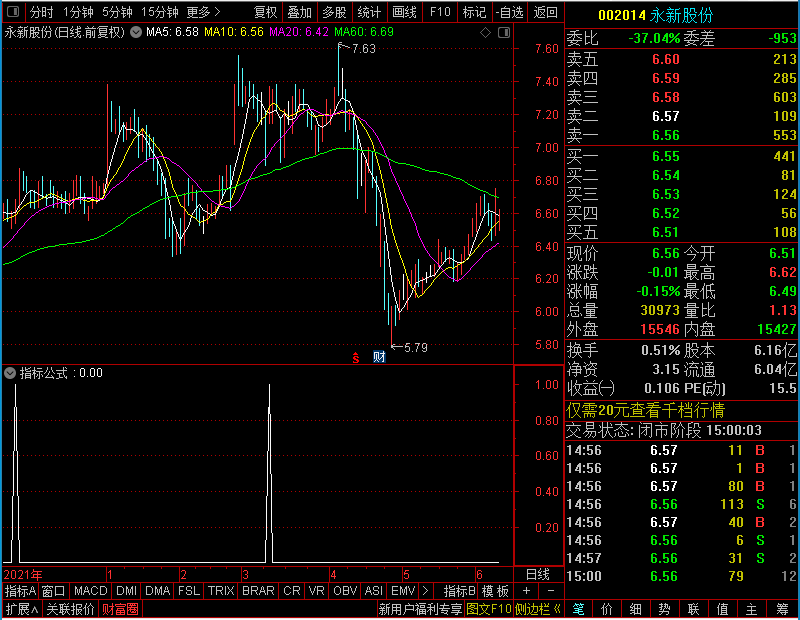This screenshot has width=800, height=620.
Task: Open the 复权 menu
Action: click(x=265, y=12)
